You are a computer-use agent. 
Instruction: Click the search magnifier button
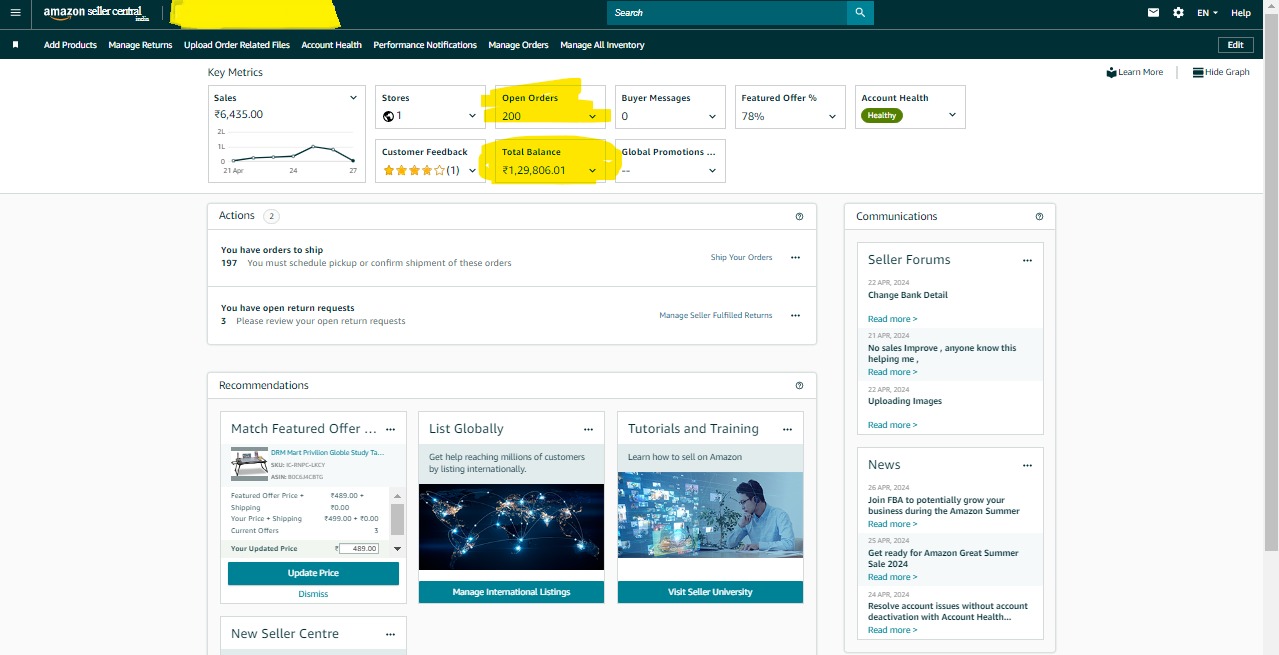(860, 13)
